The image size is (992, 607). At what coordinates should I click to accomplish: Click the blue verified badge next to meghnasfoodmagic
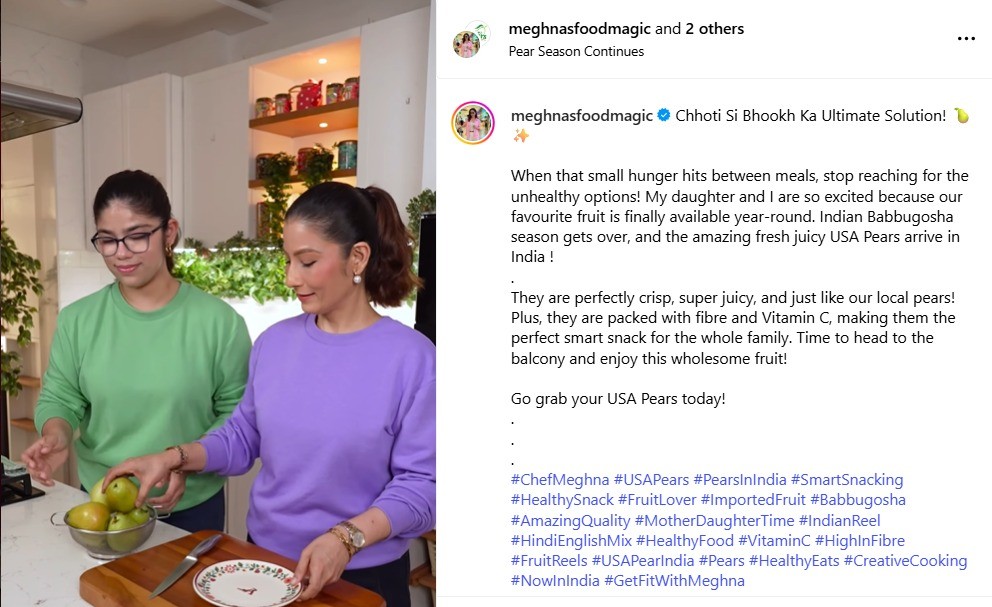tap(664, 115)
